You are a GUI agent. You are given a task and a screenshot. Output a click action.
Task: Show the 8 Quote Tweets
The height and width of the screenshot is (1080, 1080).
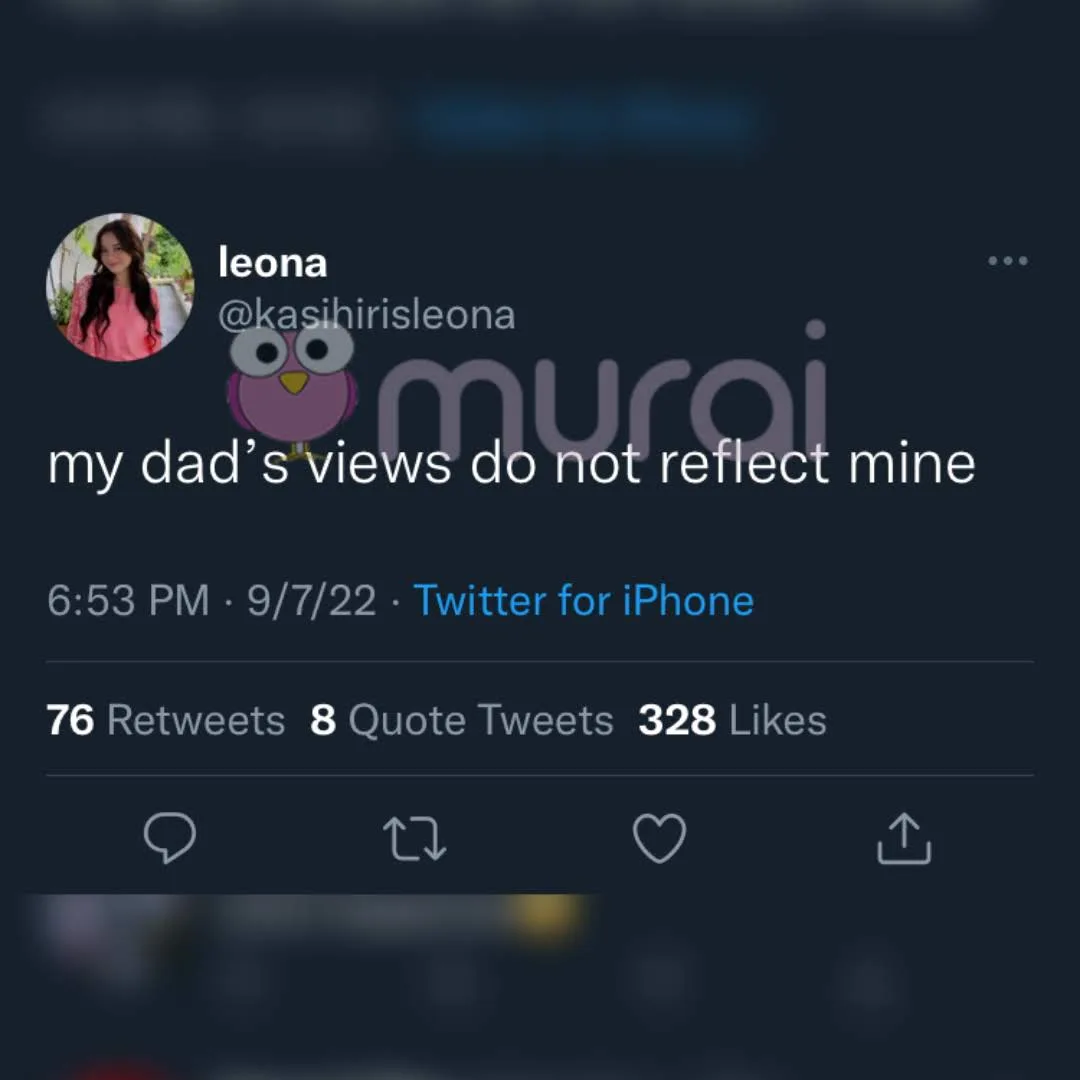click(x=461, y=720)
